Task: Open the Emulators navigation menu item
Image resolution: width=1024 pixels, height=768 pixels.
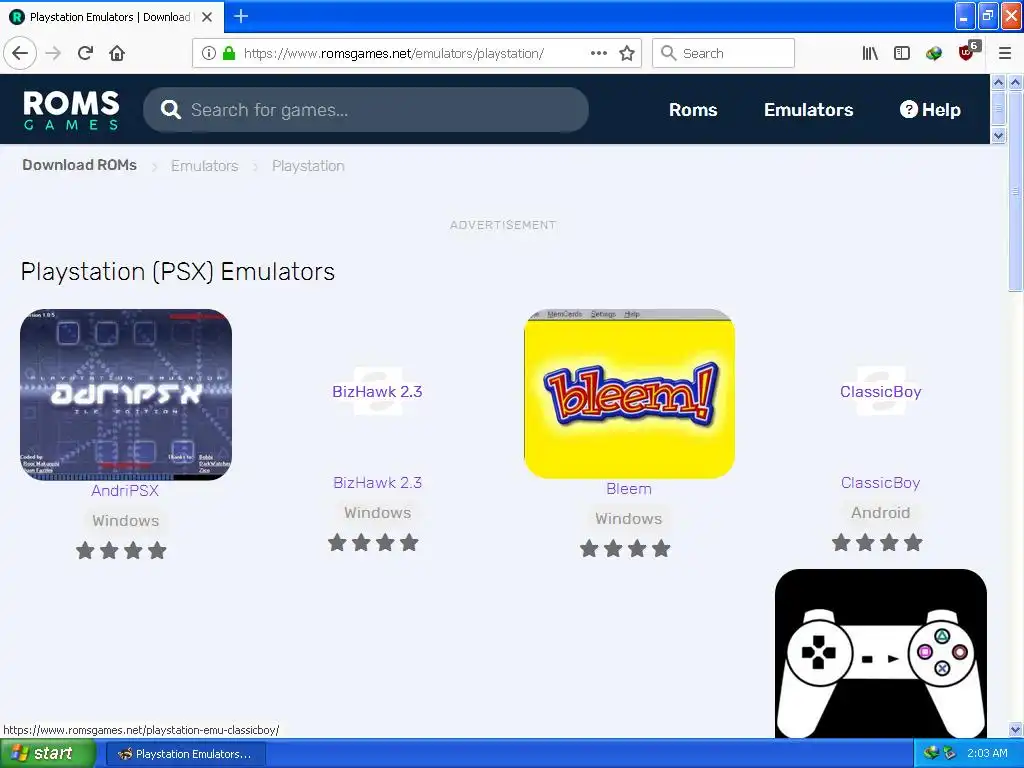Action: pyautogui.click(x=808, y=110)
